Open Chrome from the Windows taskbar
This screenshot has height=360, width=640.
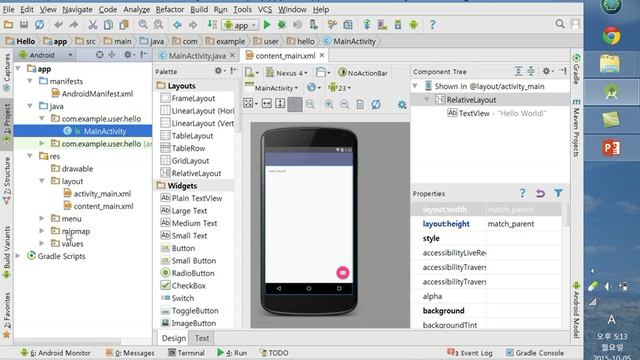tap(611, 37)
